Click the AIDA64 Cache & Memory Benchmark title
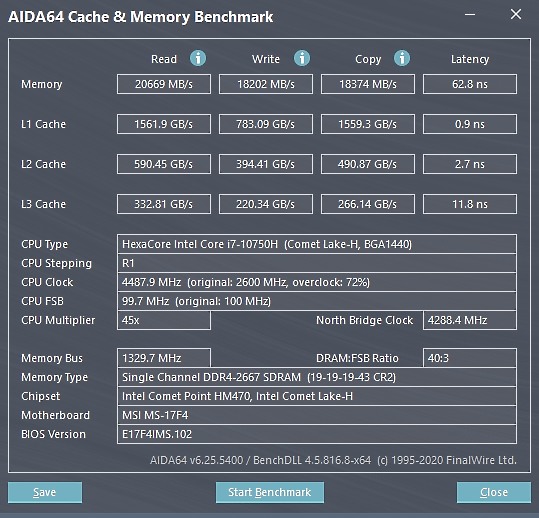 point(141,17)
